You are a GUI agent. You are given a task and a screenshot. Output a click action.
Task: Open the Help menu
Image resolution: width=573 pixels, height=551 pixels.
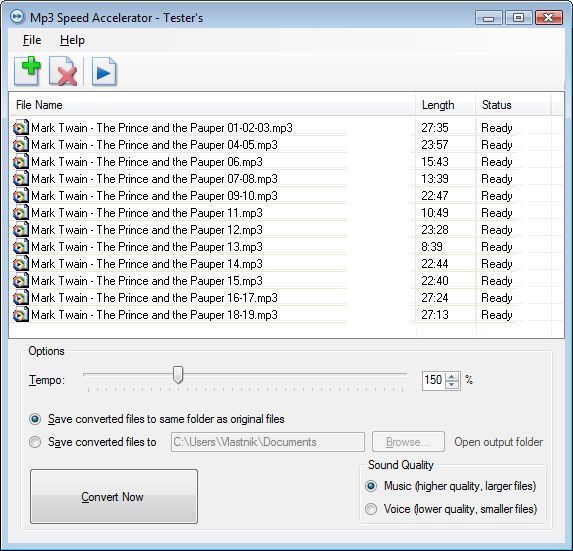[72, 40]
